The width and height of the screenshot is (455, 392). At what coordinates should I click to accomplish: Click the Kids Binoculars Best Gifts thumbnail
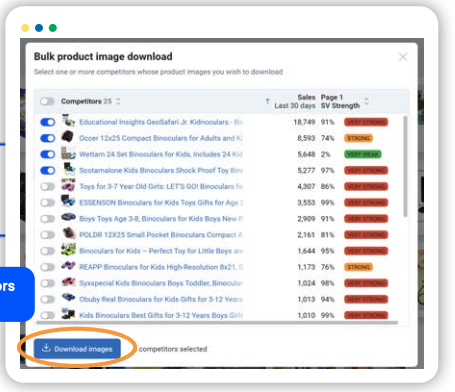(x=68, y=314)
